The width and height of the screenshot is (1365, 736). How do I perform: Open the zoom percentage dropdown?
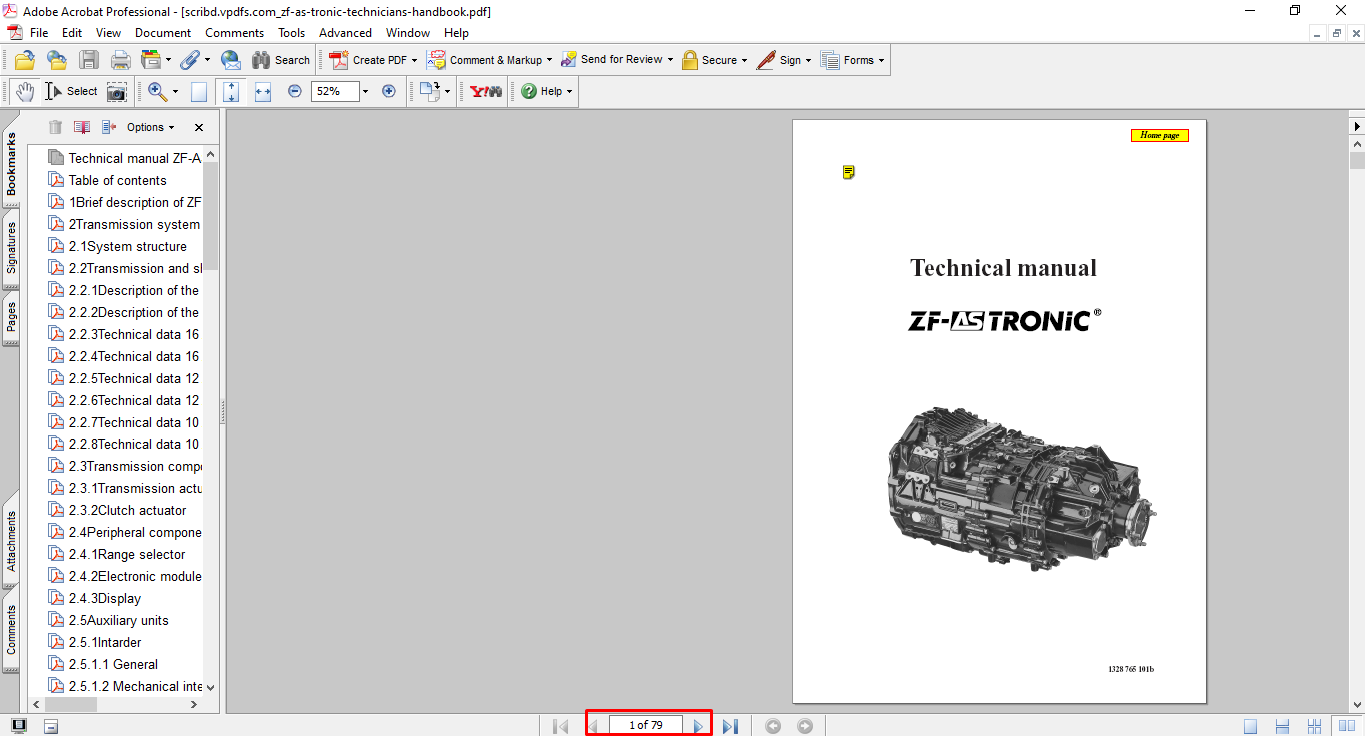(x=365, y=91)
